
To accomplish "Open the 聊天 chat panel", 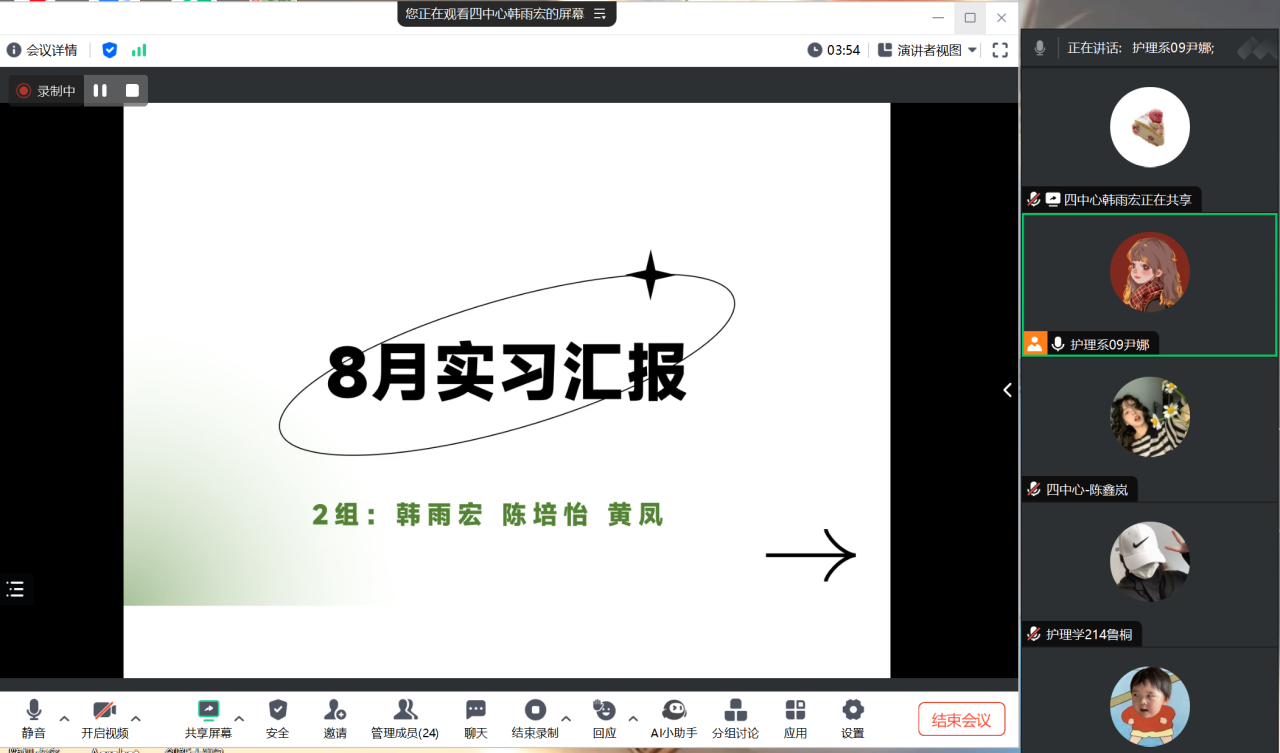I will click(x=476, y=711).
